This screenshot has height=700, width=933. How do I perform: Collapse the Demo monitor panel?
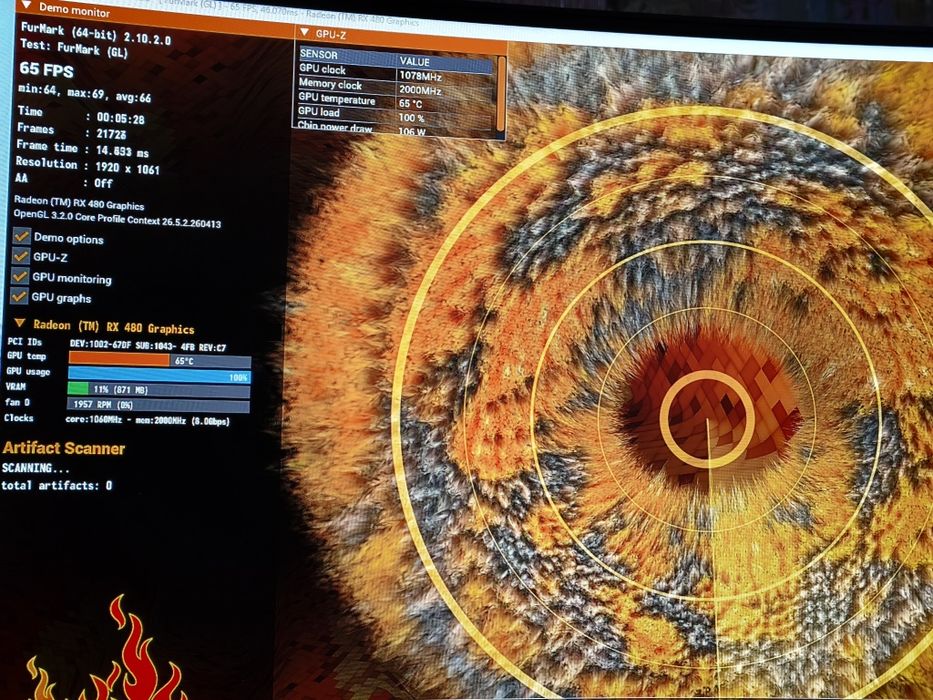(x=26, y=6)
